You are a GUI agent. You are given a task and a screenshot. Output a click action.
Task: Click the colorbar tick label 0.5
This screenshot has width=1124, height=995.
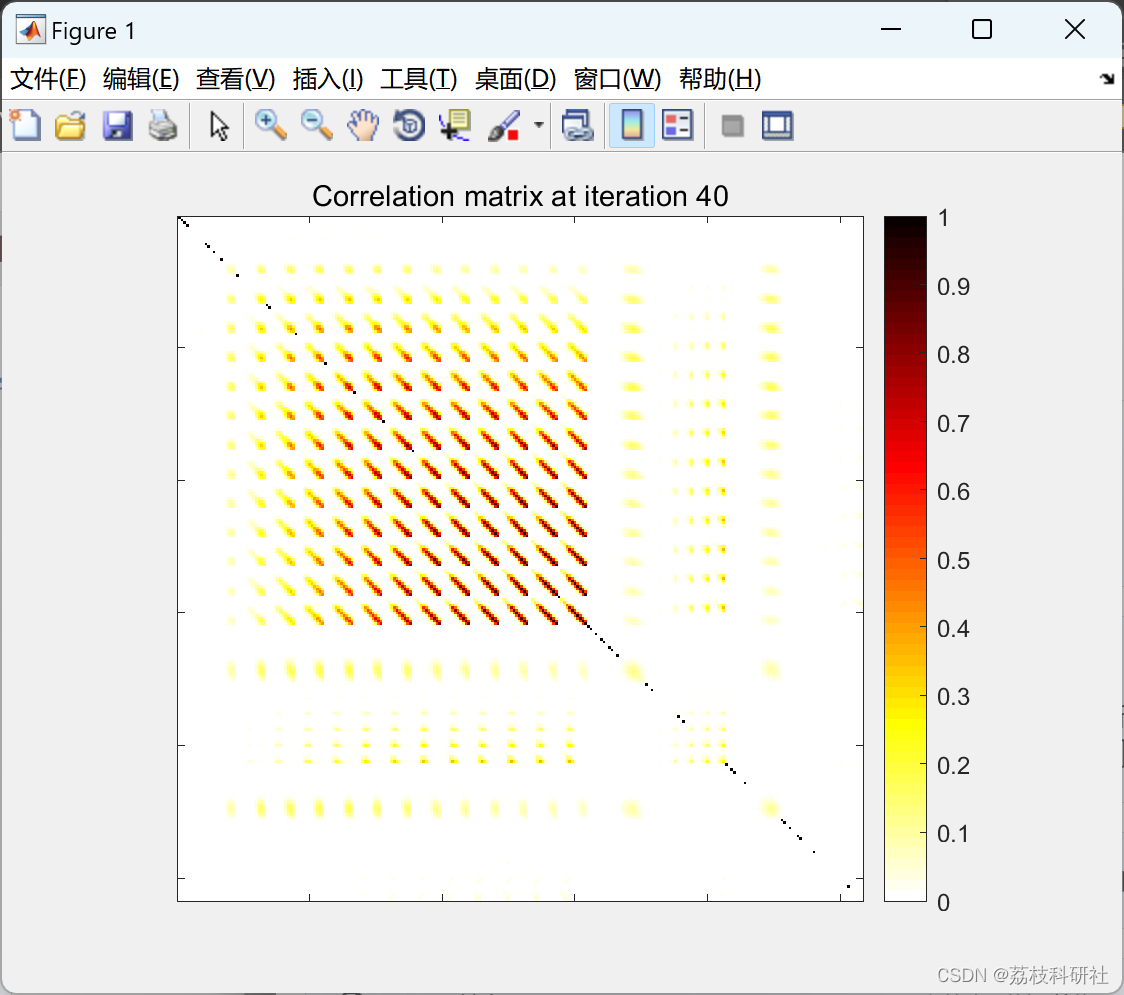tap(953, 561)
